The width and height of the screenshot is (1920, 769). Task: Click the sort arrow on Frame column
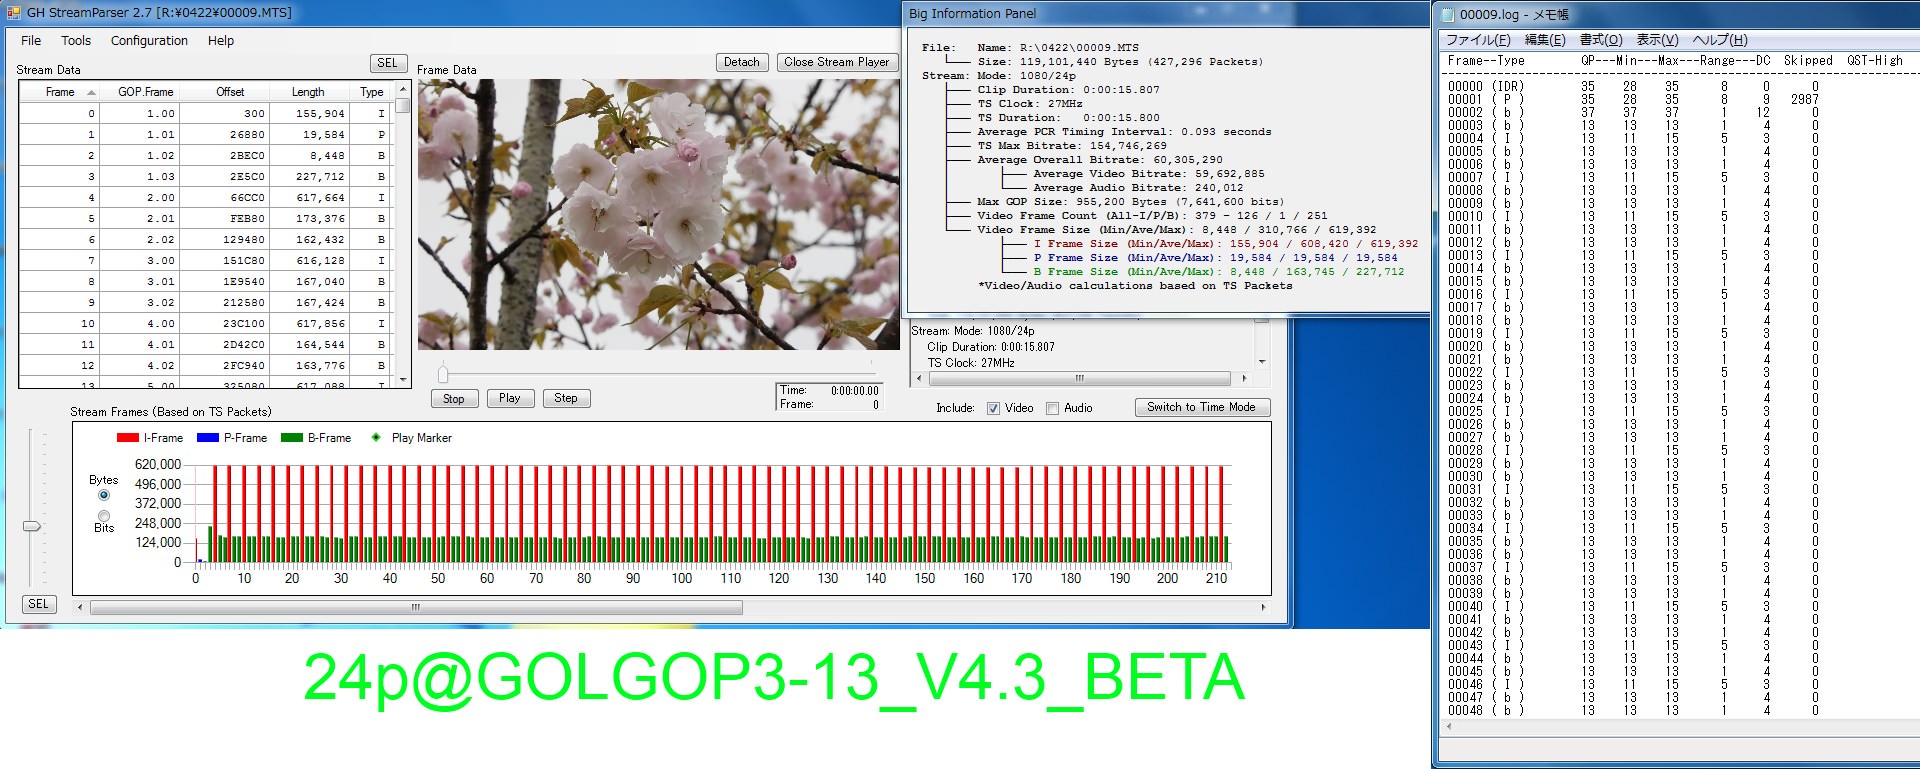click(92, 92)
